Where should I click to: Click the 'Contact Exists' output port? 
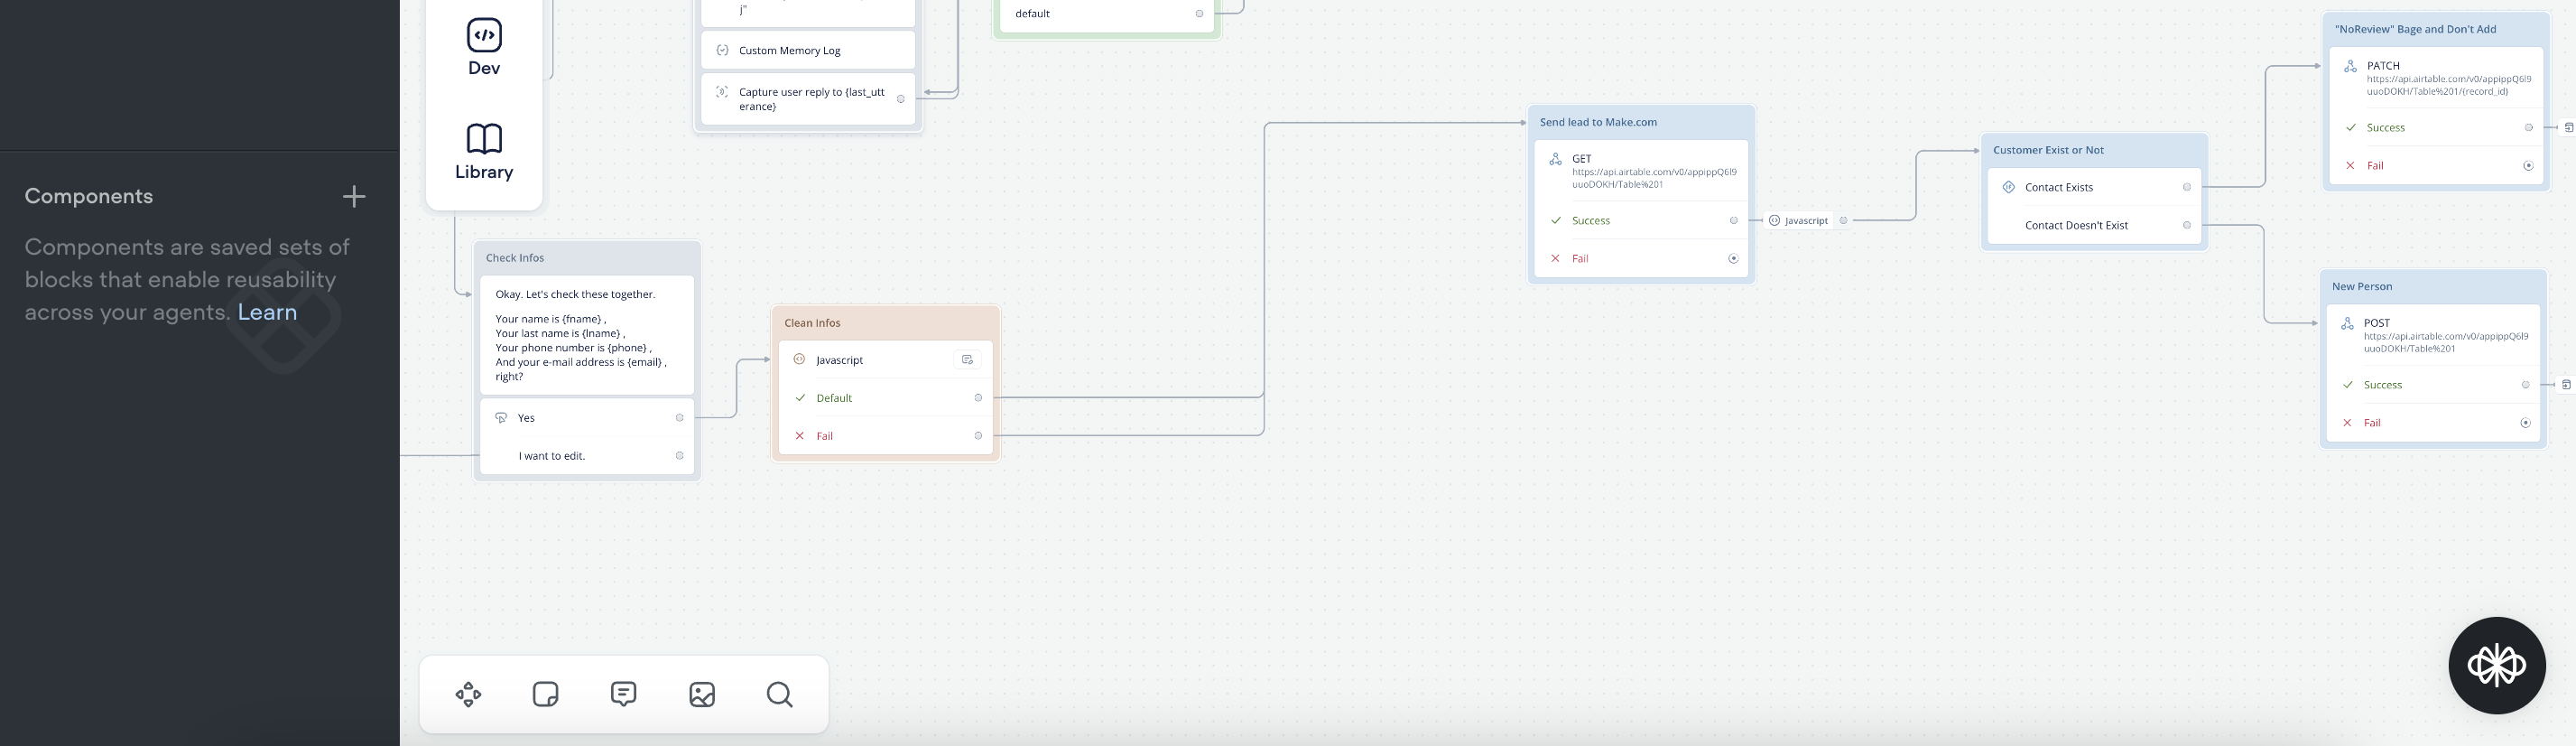(2187, 187)
